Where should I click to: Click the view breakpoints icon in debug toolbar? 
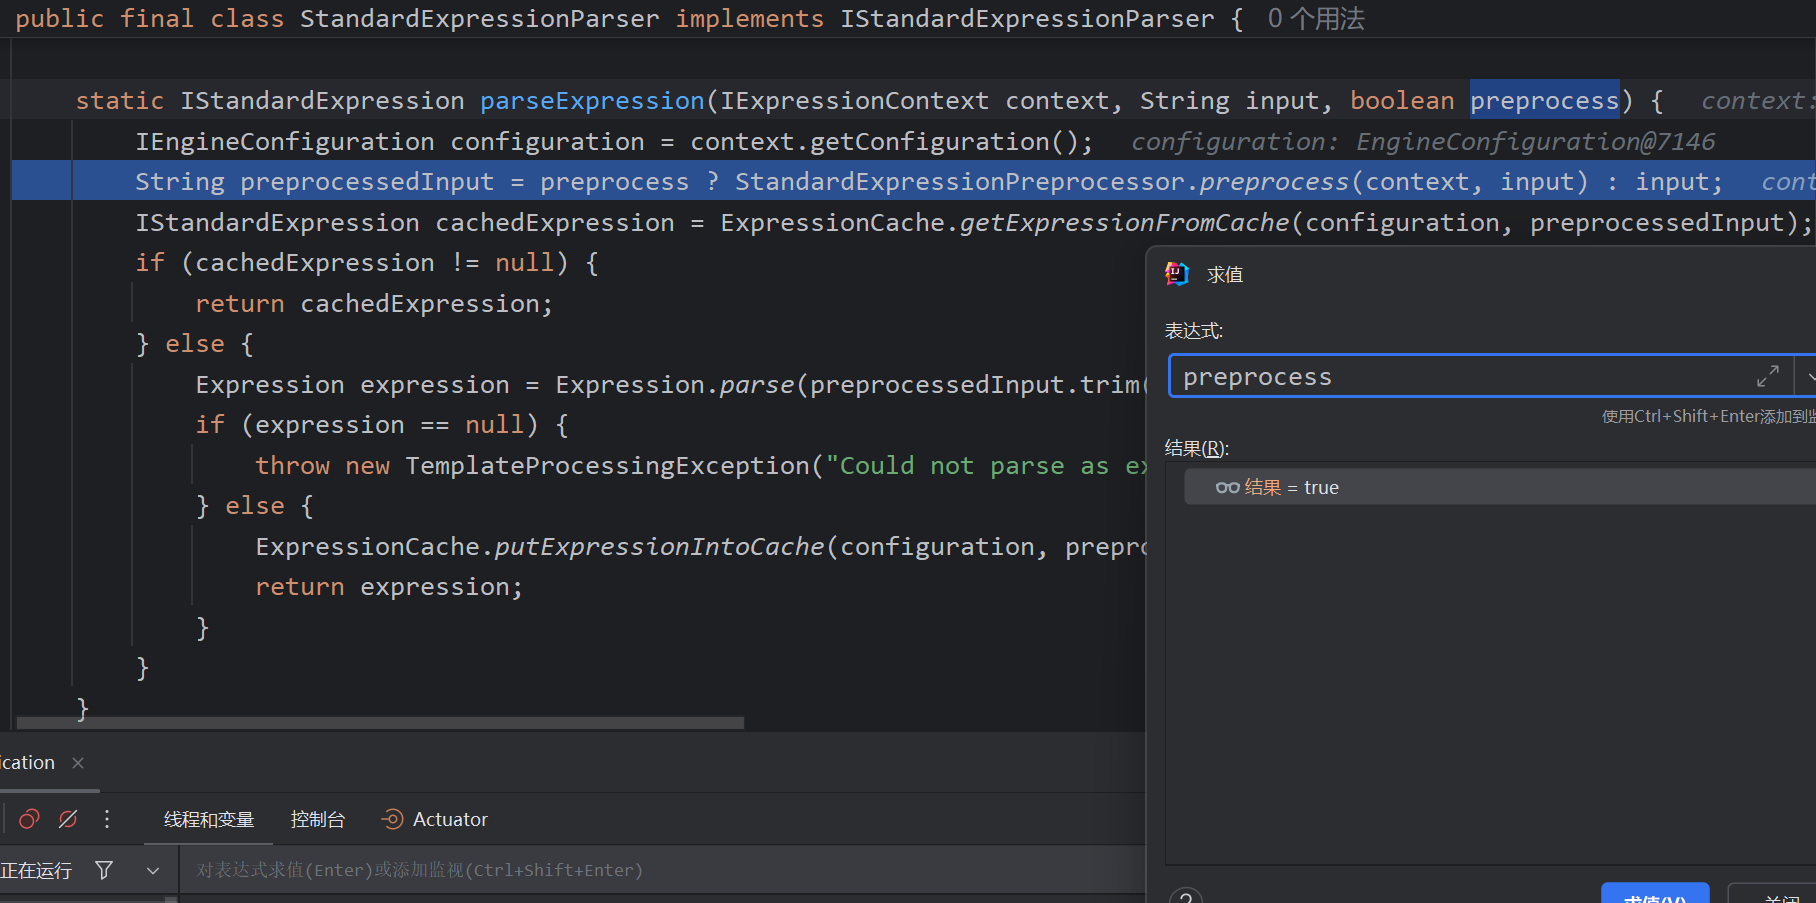29,819
